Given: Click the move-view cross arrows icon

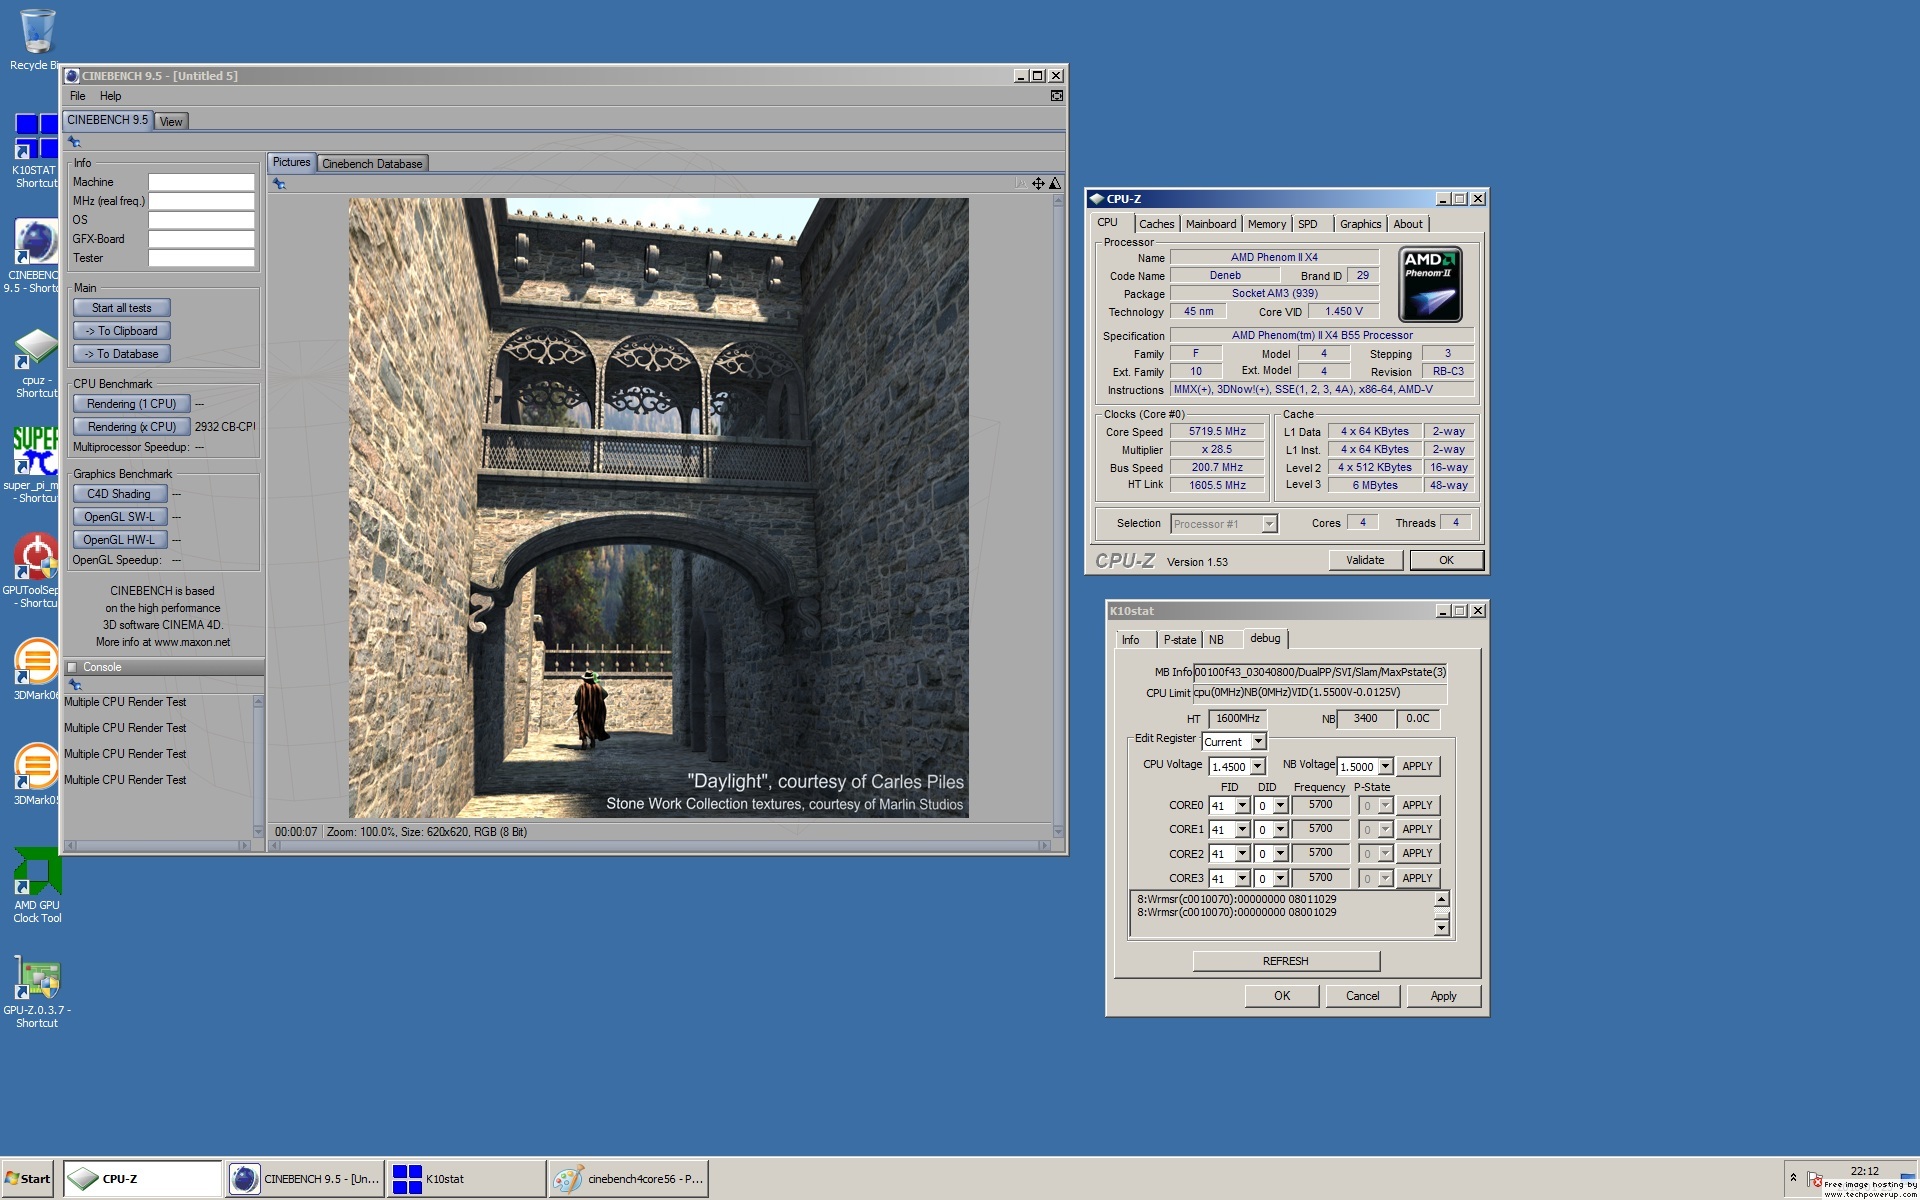Looking at the screenshot, I should pyautogui.click(x=1038, y=184).
